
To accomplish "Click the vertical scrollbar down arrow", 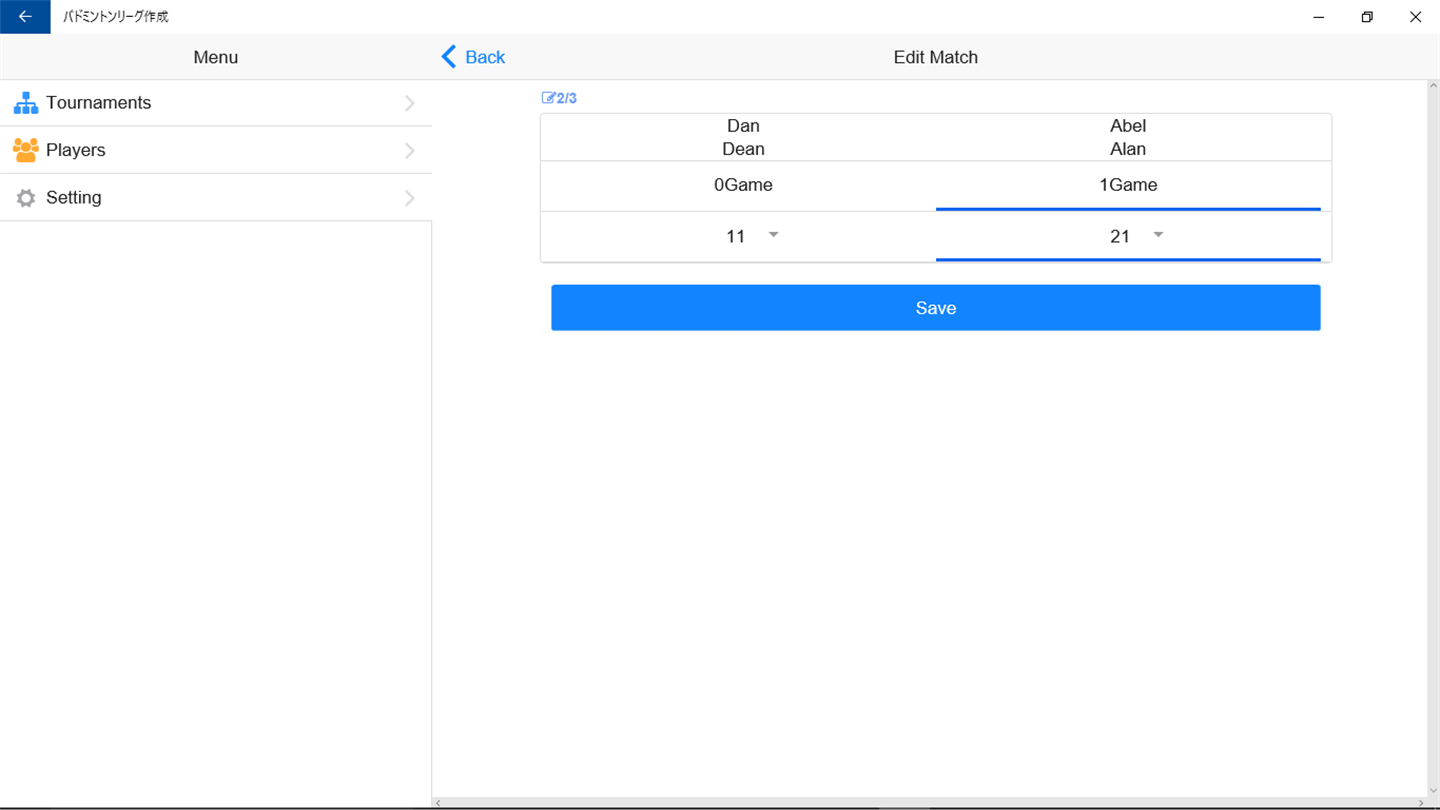I will (1434, 790).
